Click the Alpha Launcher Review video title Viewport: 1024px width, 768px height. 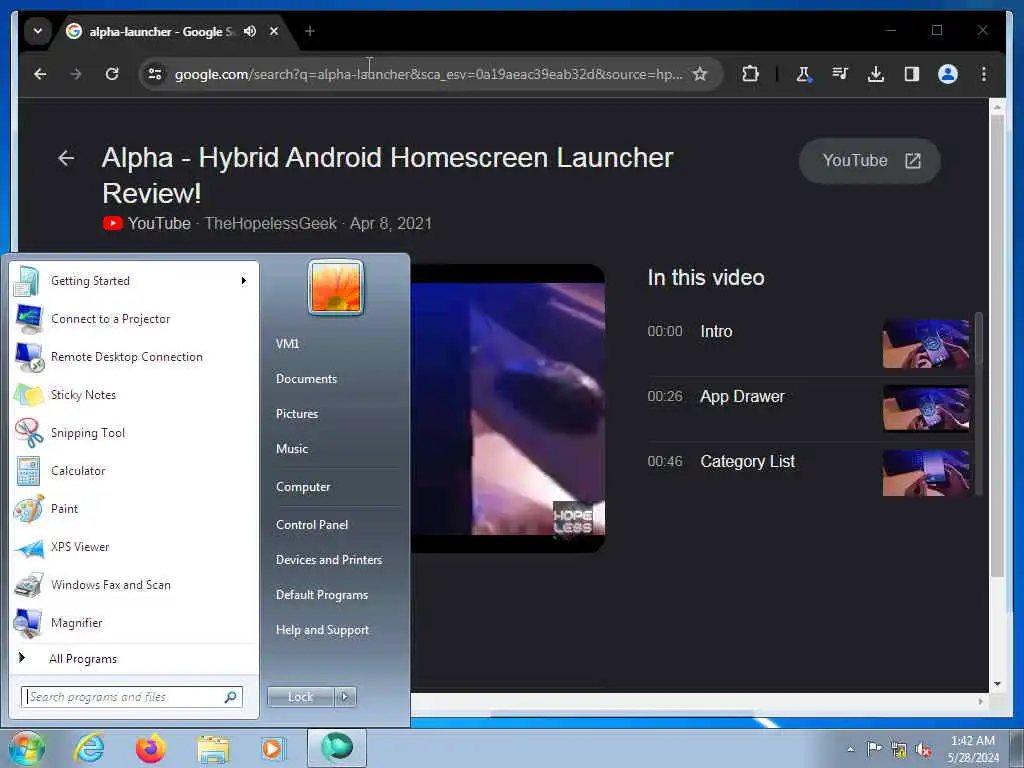point(387,175)
